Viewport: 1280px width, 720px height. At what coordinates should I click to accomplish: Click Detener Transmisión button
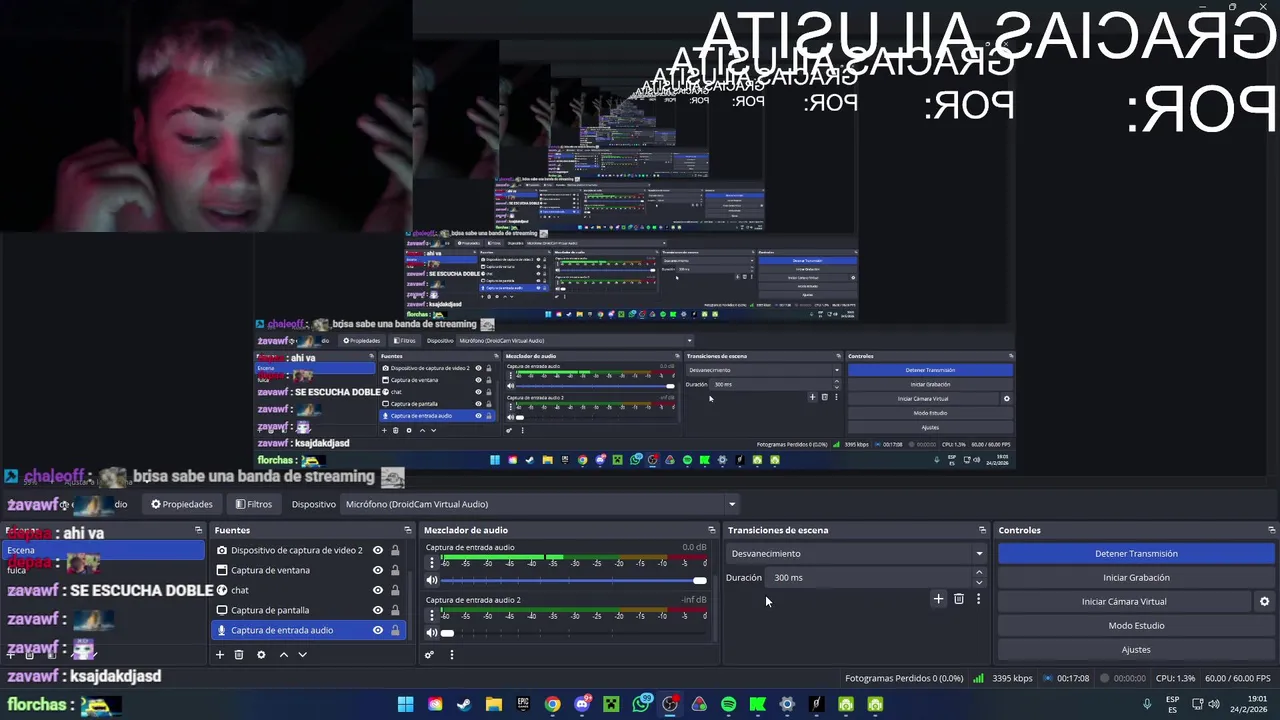[x=1136, y=553]
